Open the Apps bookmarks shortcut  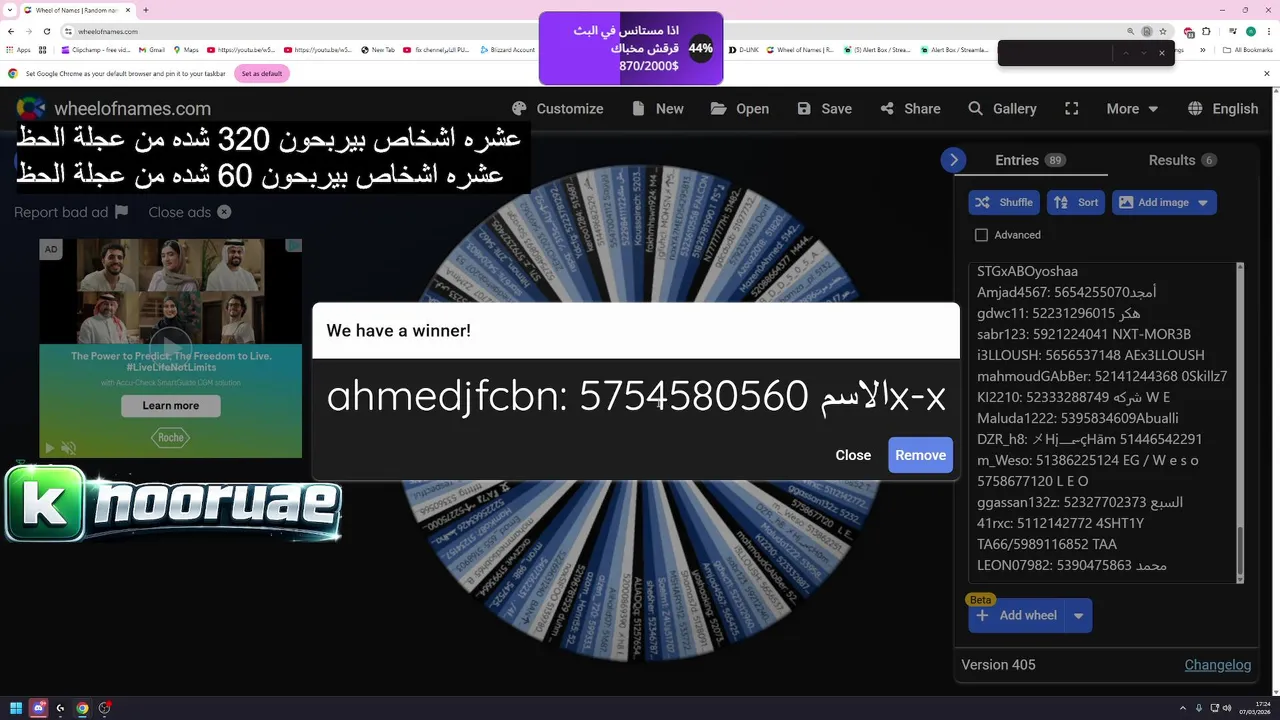(18, 50)
